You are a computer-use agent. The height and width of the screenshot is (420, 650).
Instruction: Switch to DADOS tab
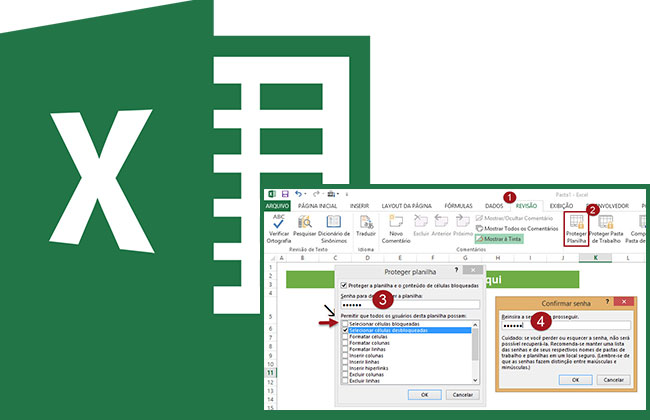point(494,206)
